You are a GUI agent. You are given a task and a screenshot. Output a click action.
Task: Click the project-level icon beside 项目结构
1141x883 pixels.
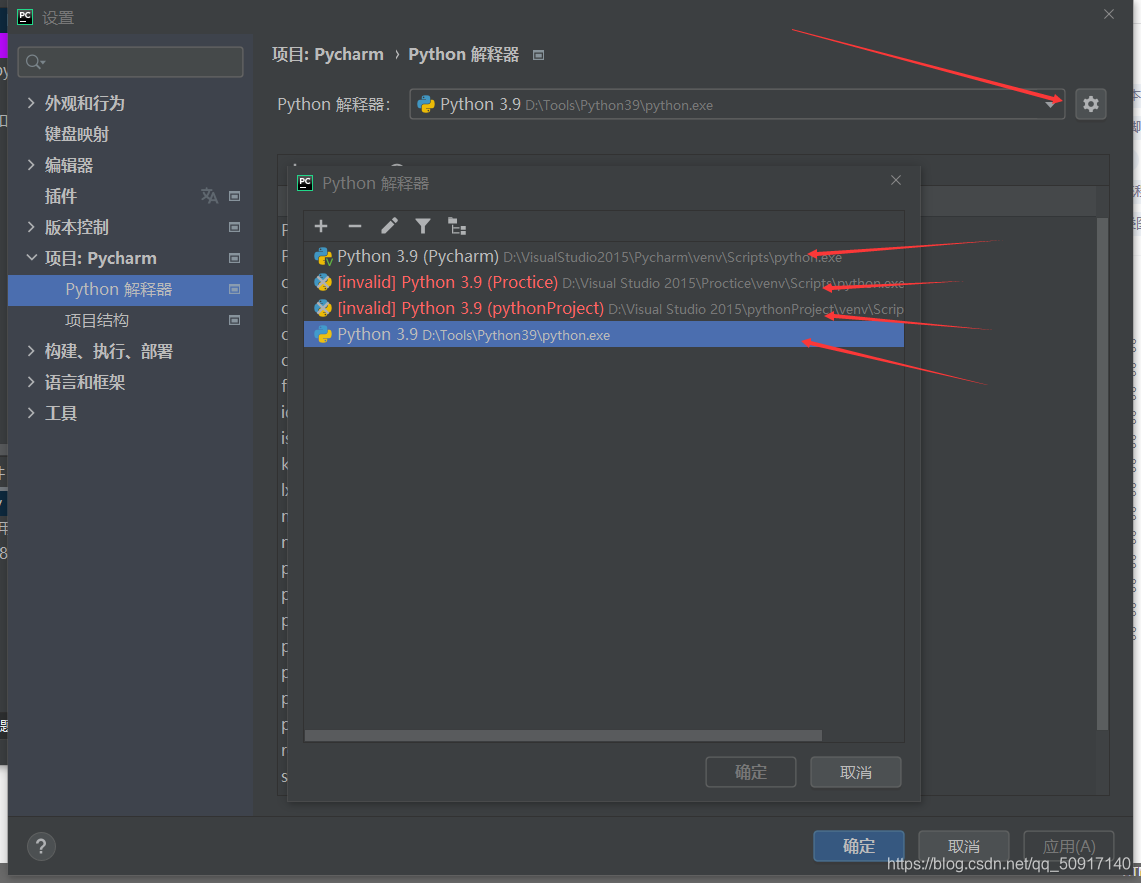point(234,320)
